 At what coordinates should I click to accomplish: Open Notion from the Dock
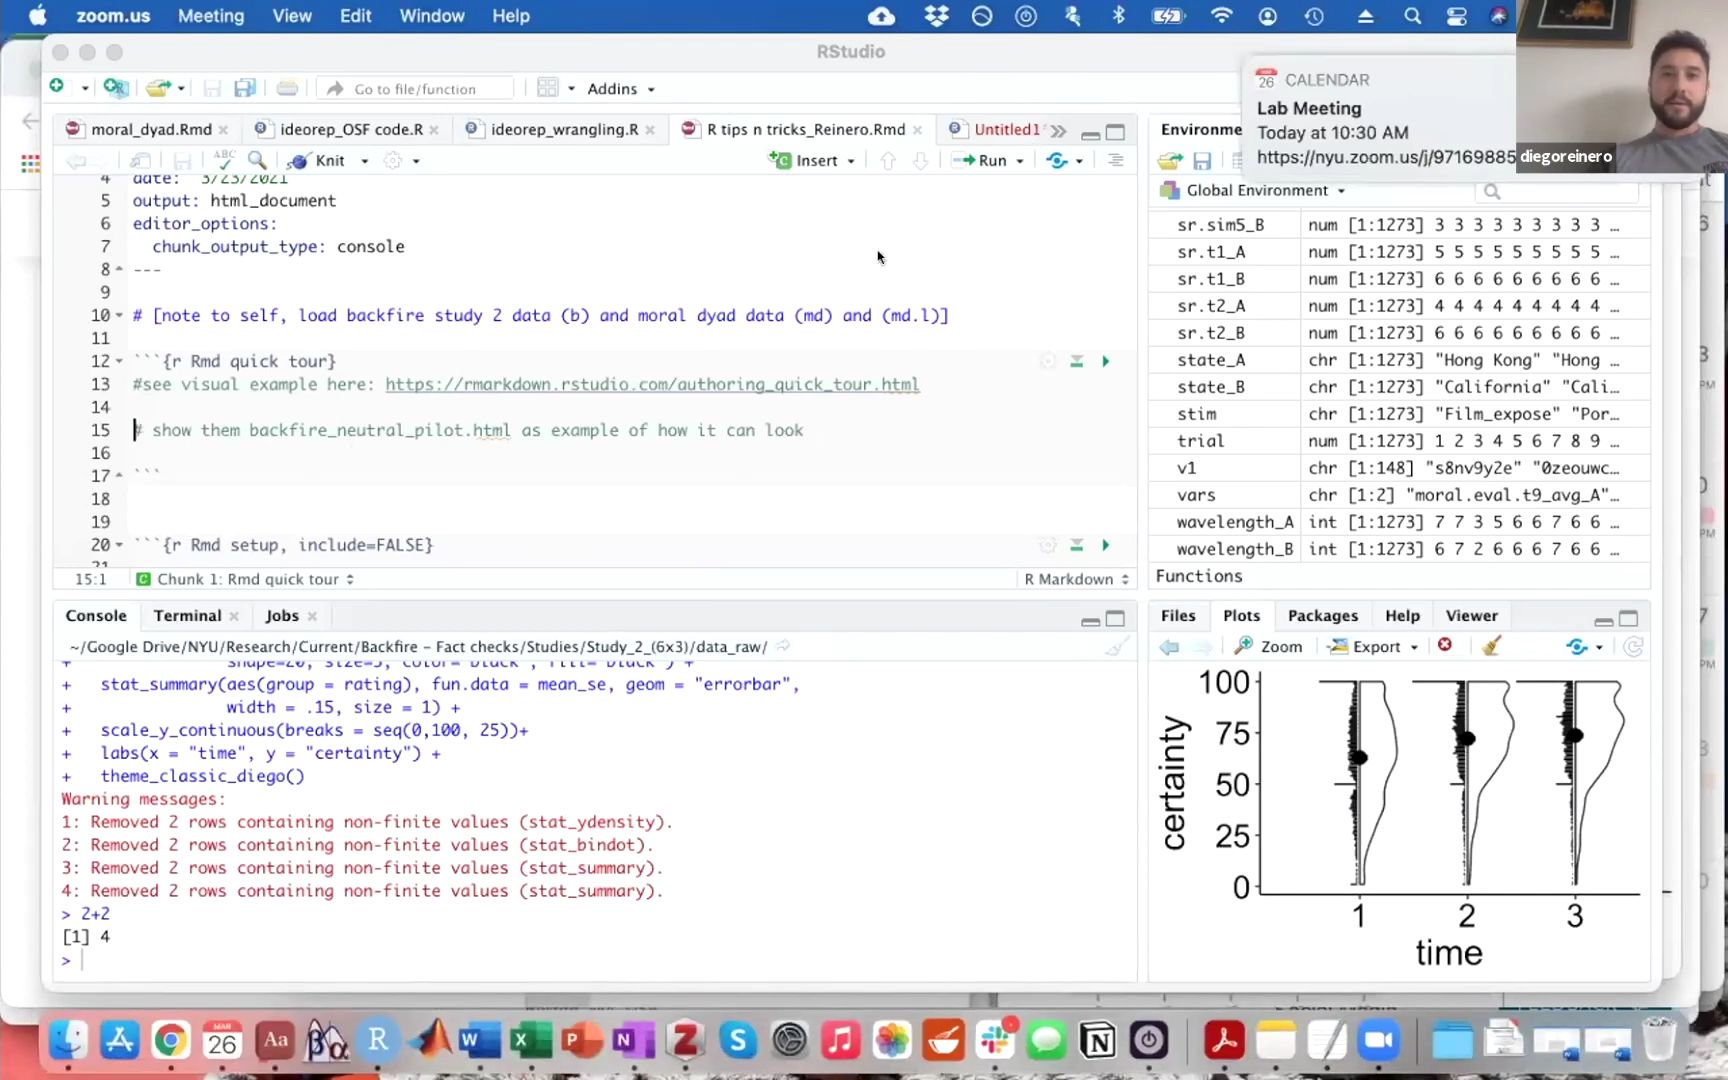1097,1041
